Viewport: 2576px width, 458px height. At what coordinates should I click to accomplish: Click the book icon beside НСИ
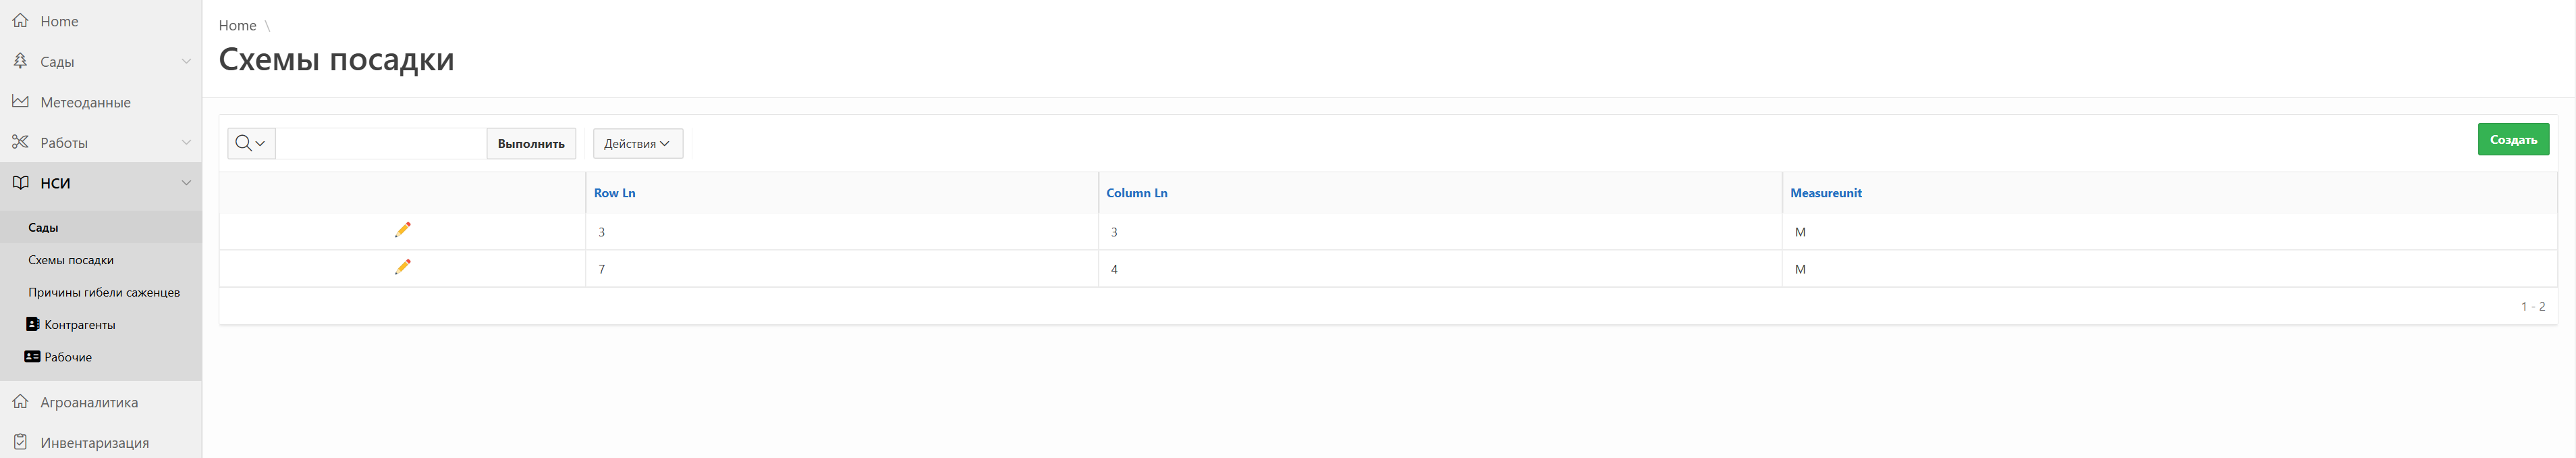click(20, 182)
